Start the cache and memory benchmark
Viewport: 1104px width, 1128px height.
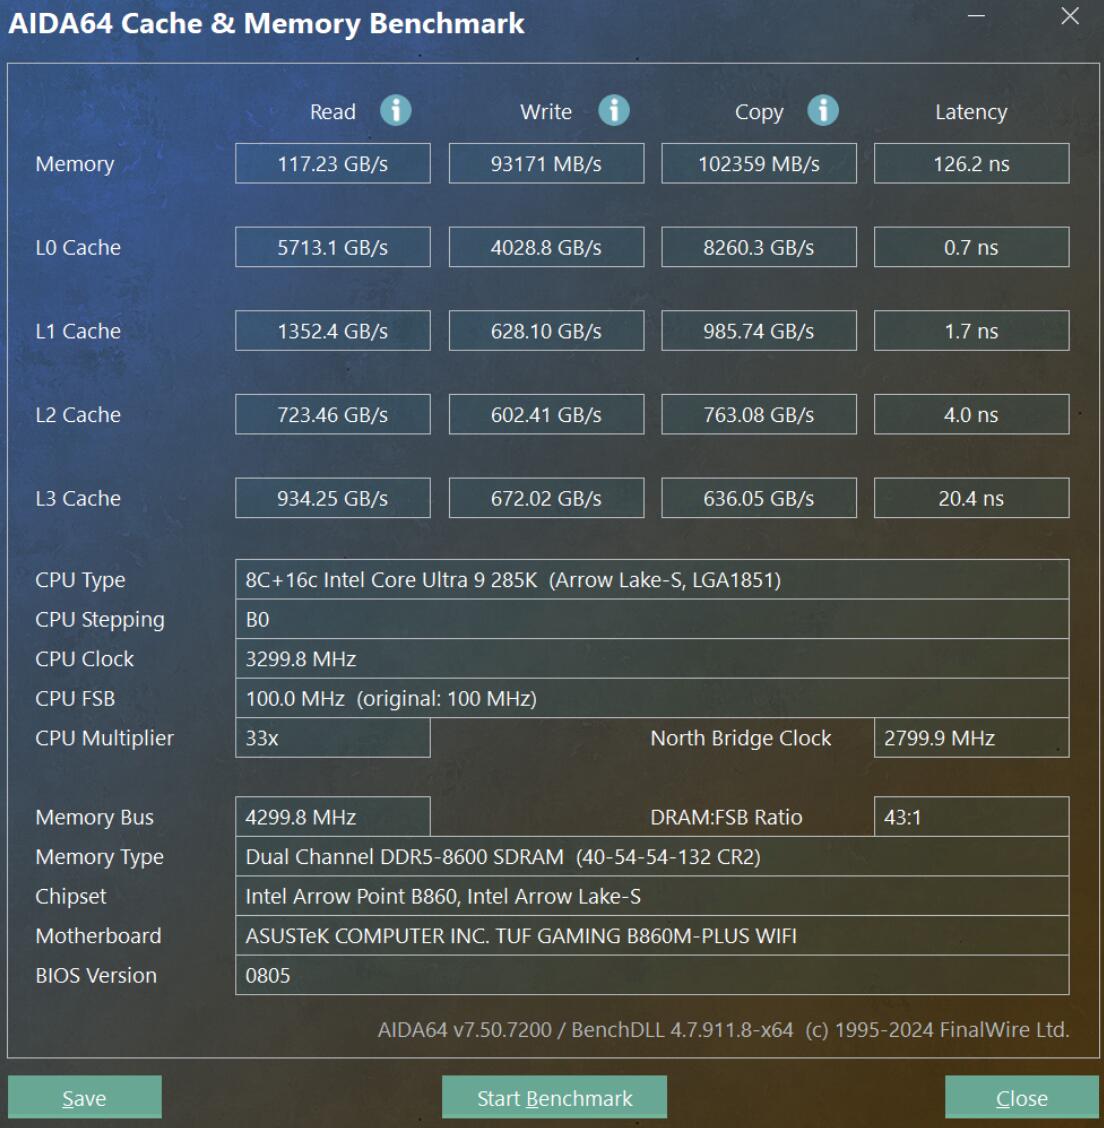click(554, 1097)
